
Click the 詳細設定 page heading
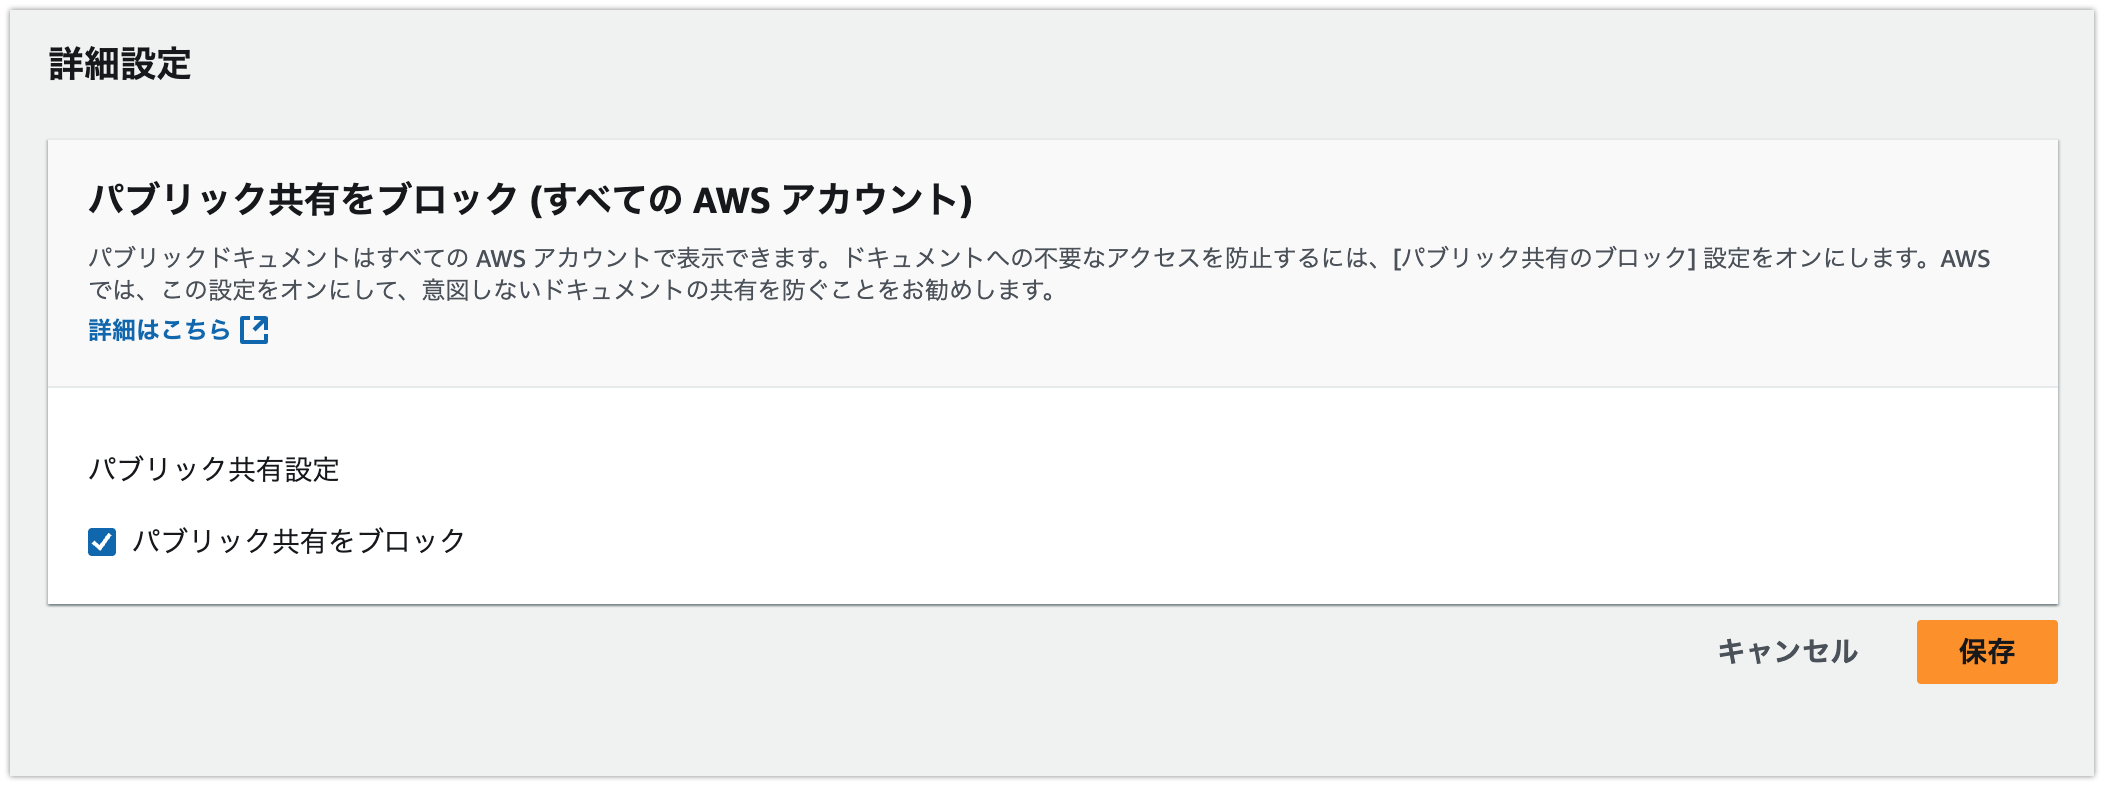pyautogui.click(x=120, y=64)
